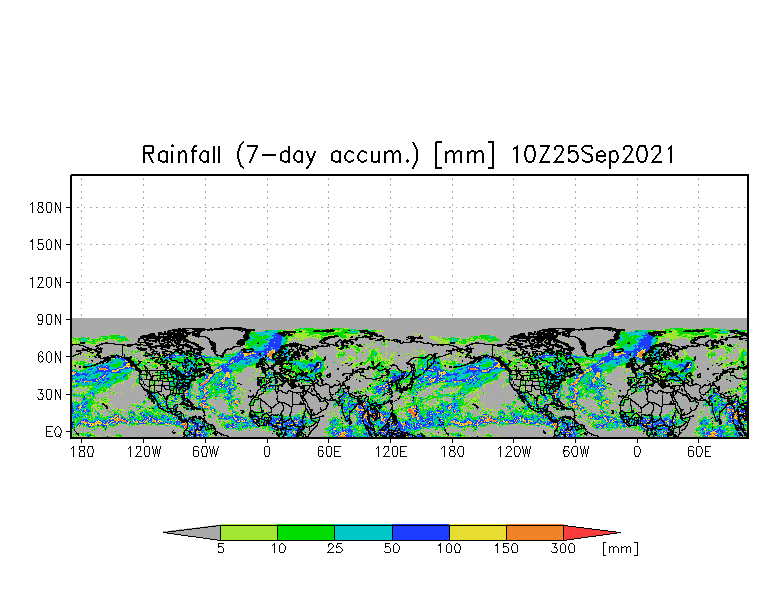Image resolution: width=784 pixels, height=612 pixels.
Task: Click the yellow 100-150 mm legend swatch
Action: click(x=478, y=532)
